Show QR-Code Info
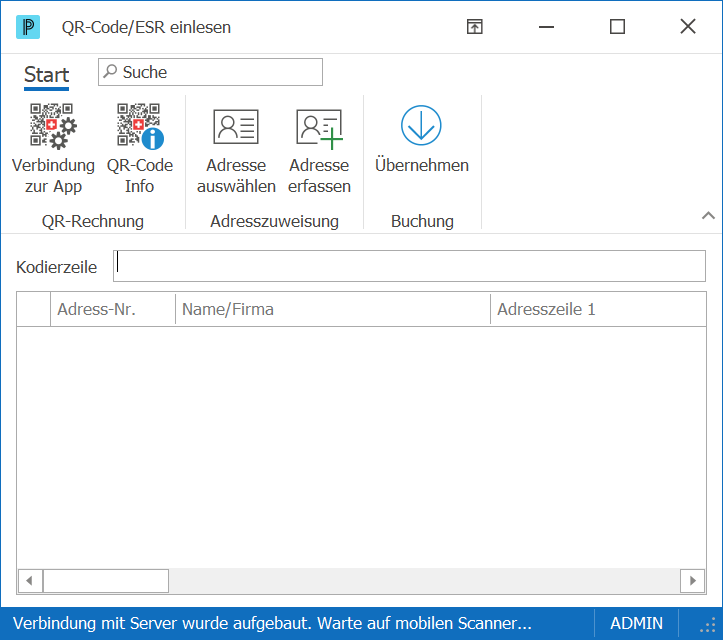The width and height of the screenshot is (723, 640). pyautogui.click(x=139, y=148)
